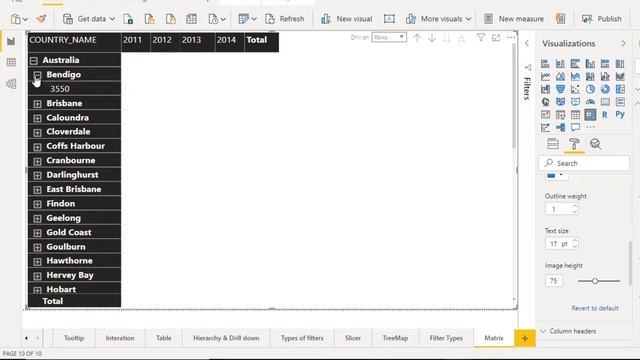The width and height of the screenshot is (640, 360).
Task: Select the Gauge visual
Action: [590, 102]
